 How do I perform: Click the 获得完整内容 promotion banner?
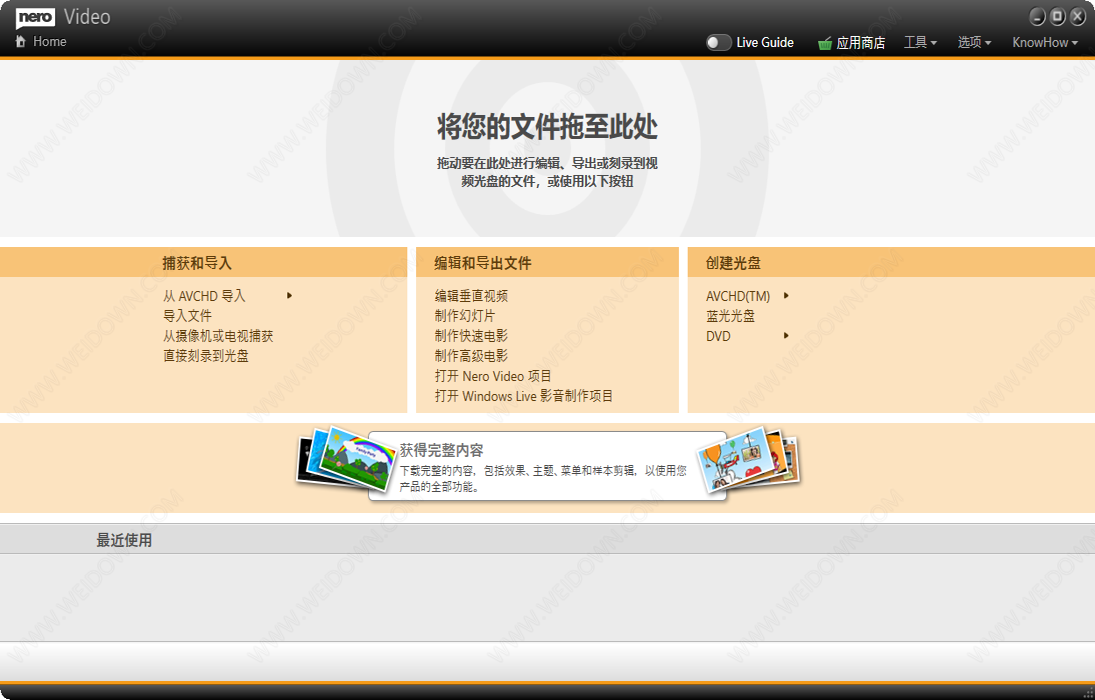[545, 466]
